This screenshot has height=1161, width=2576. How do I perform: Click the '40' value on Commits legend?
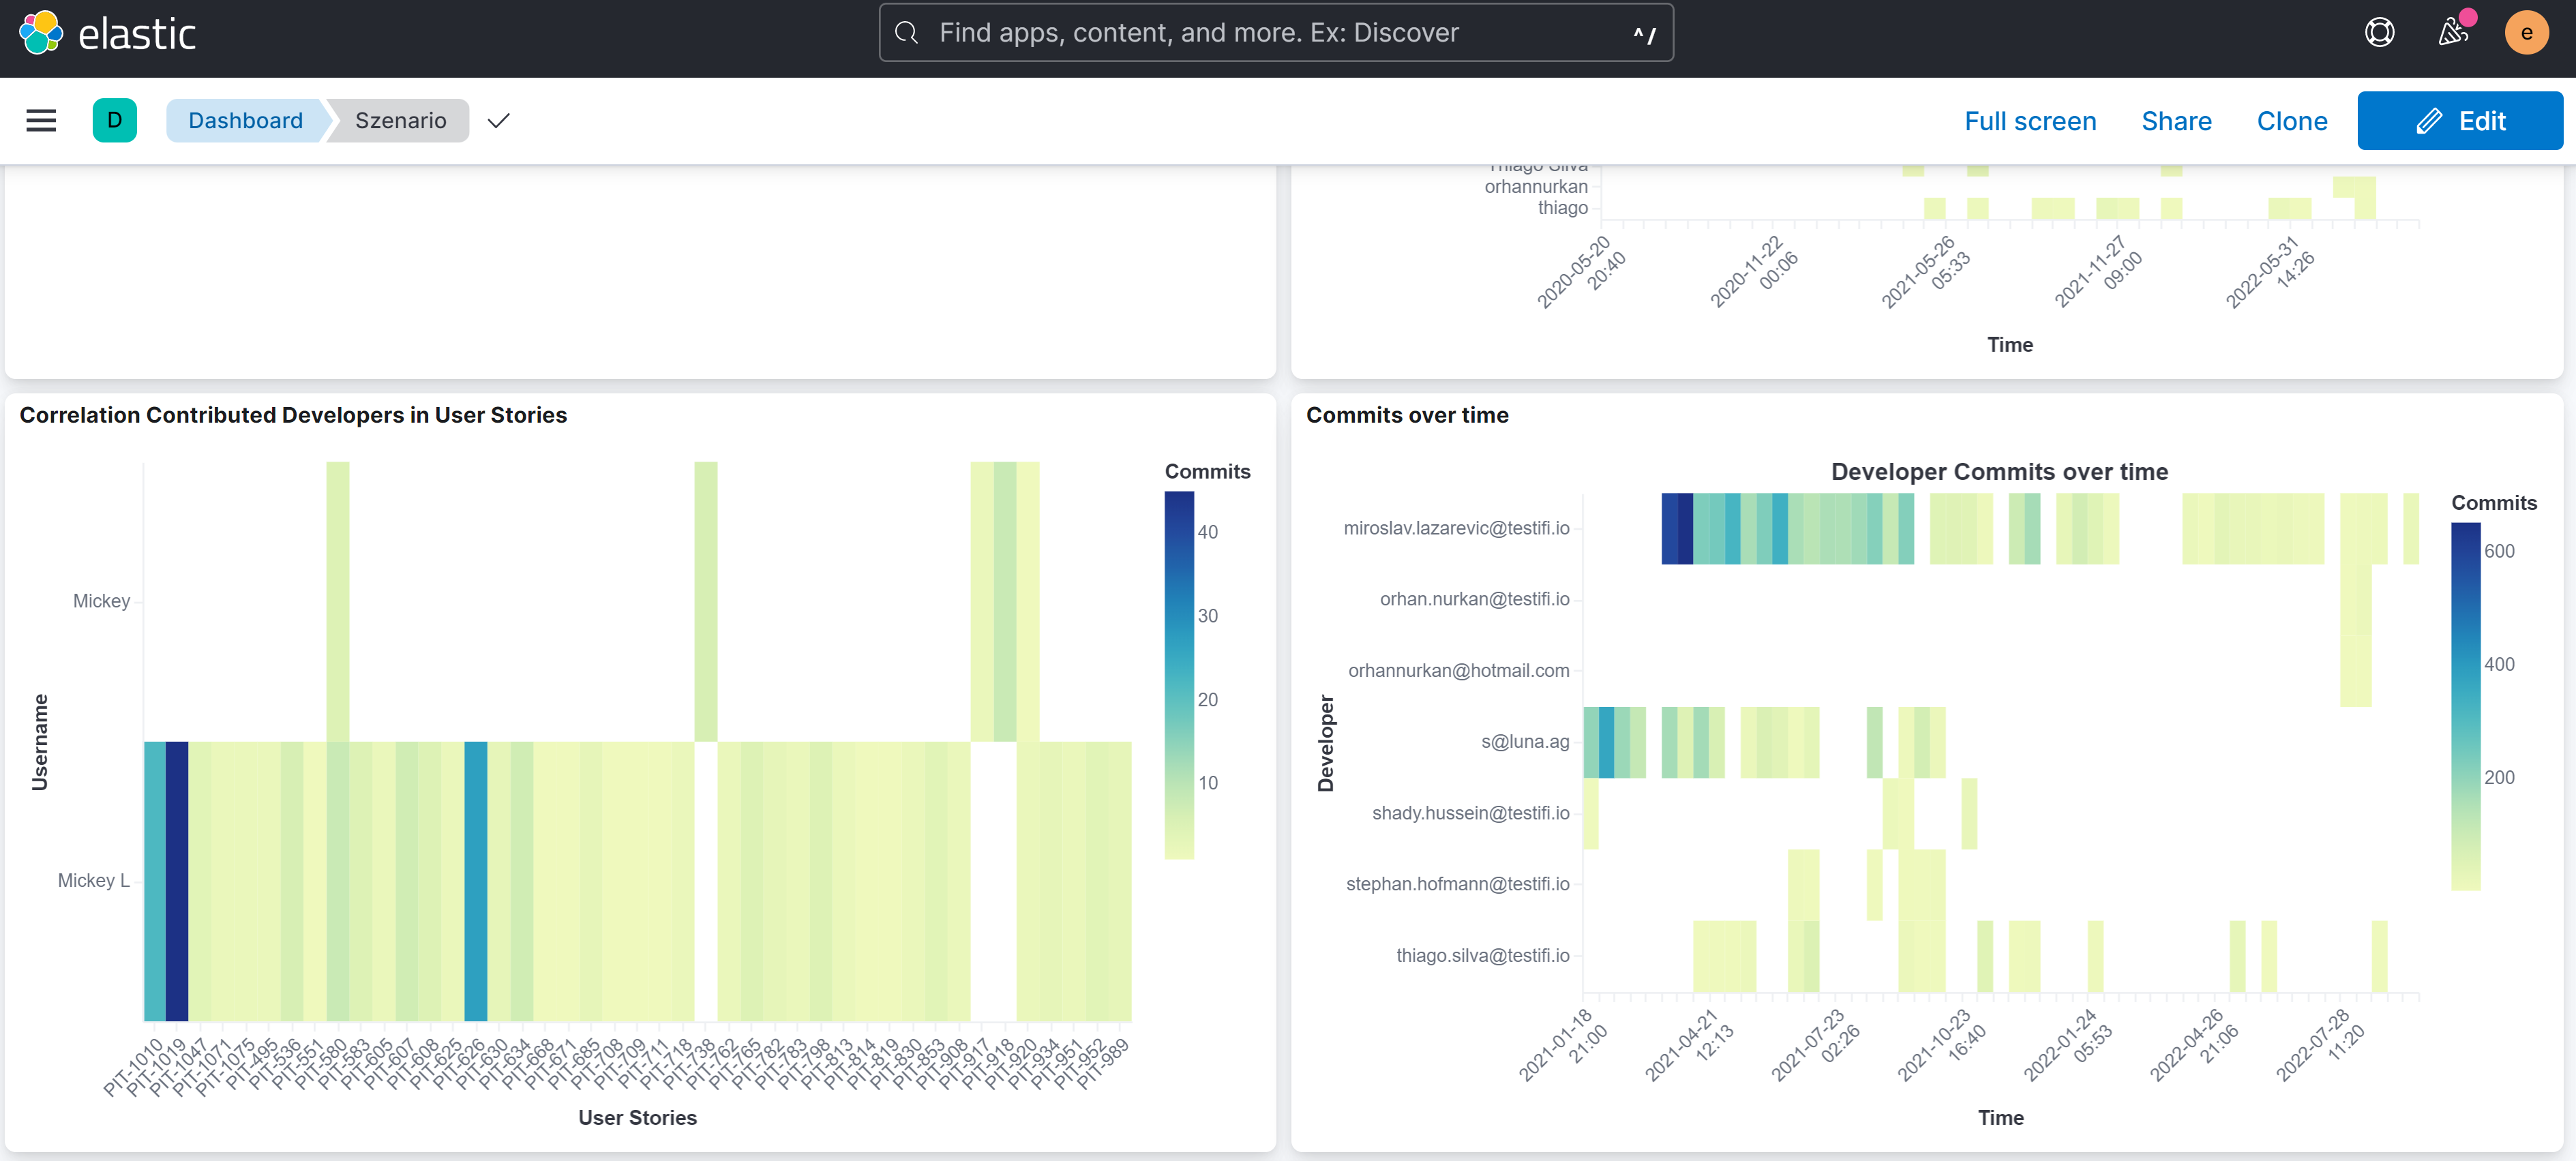[x=1207, y=532]
